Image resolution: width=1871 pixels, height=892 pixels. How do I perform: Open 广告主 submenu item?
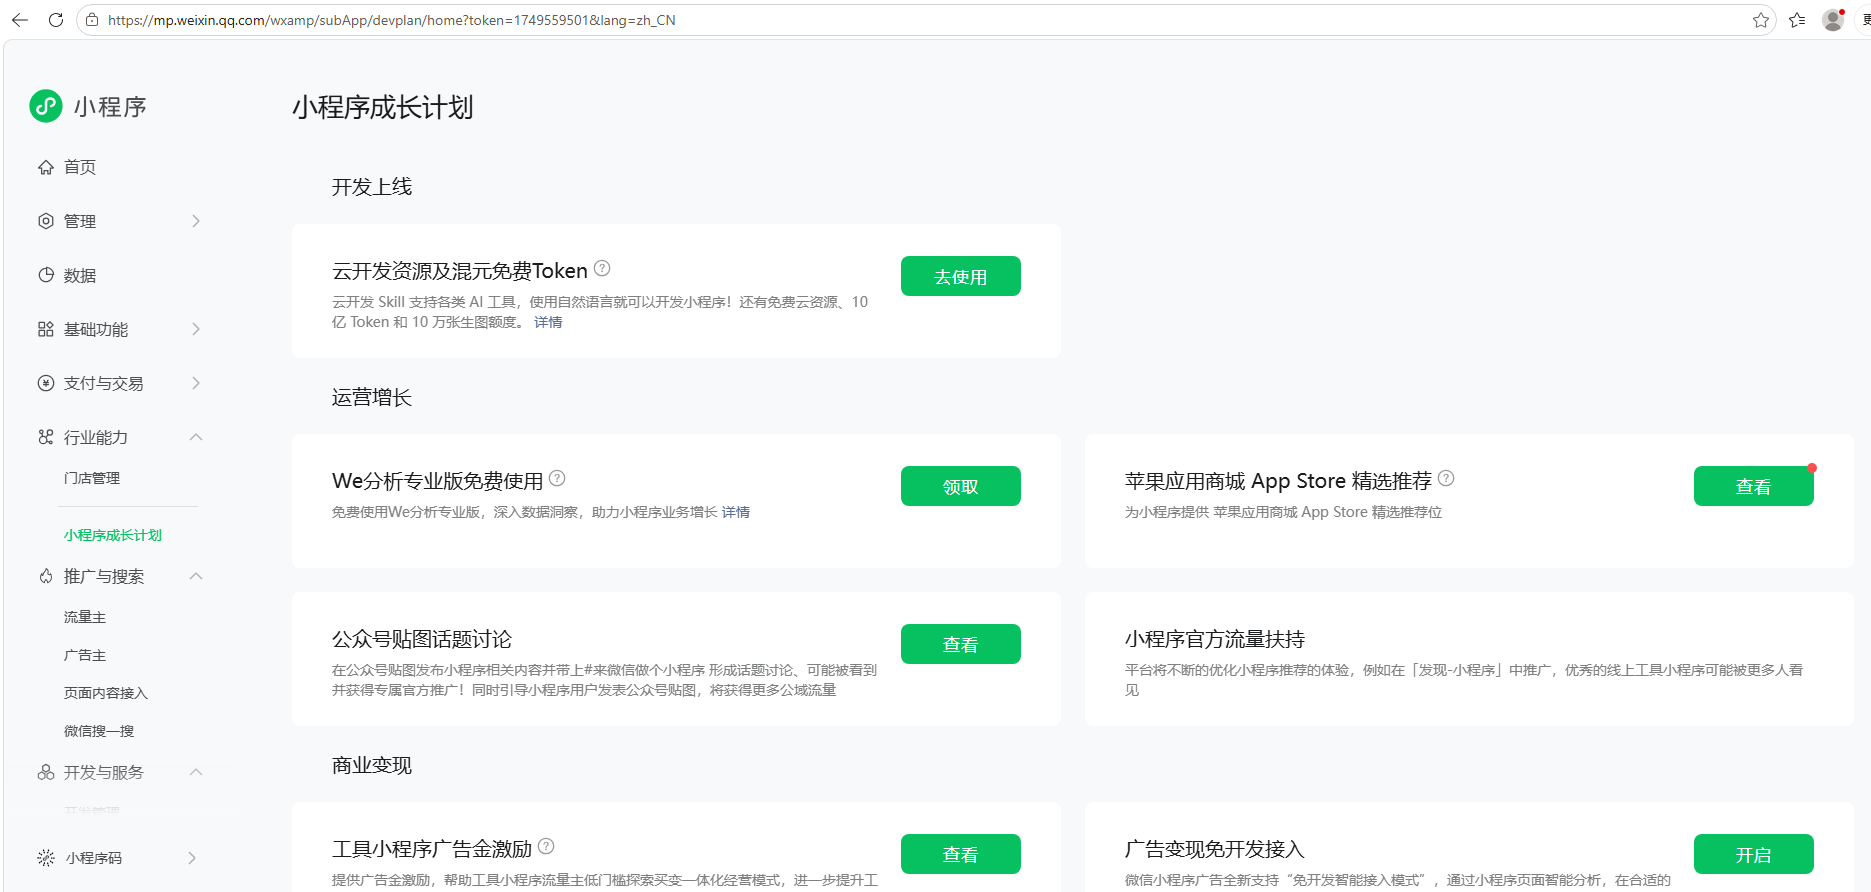(x=85, y=655)
